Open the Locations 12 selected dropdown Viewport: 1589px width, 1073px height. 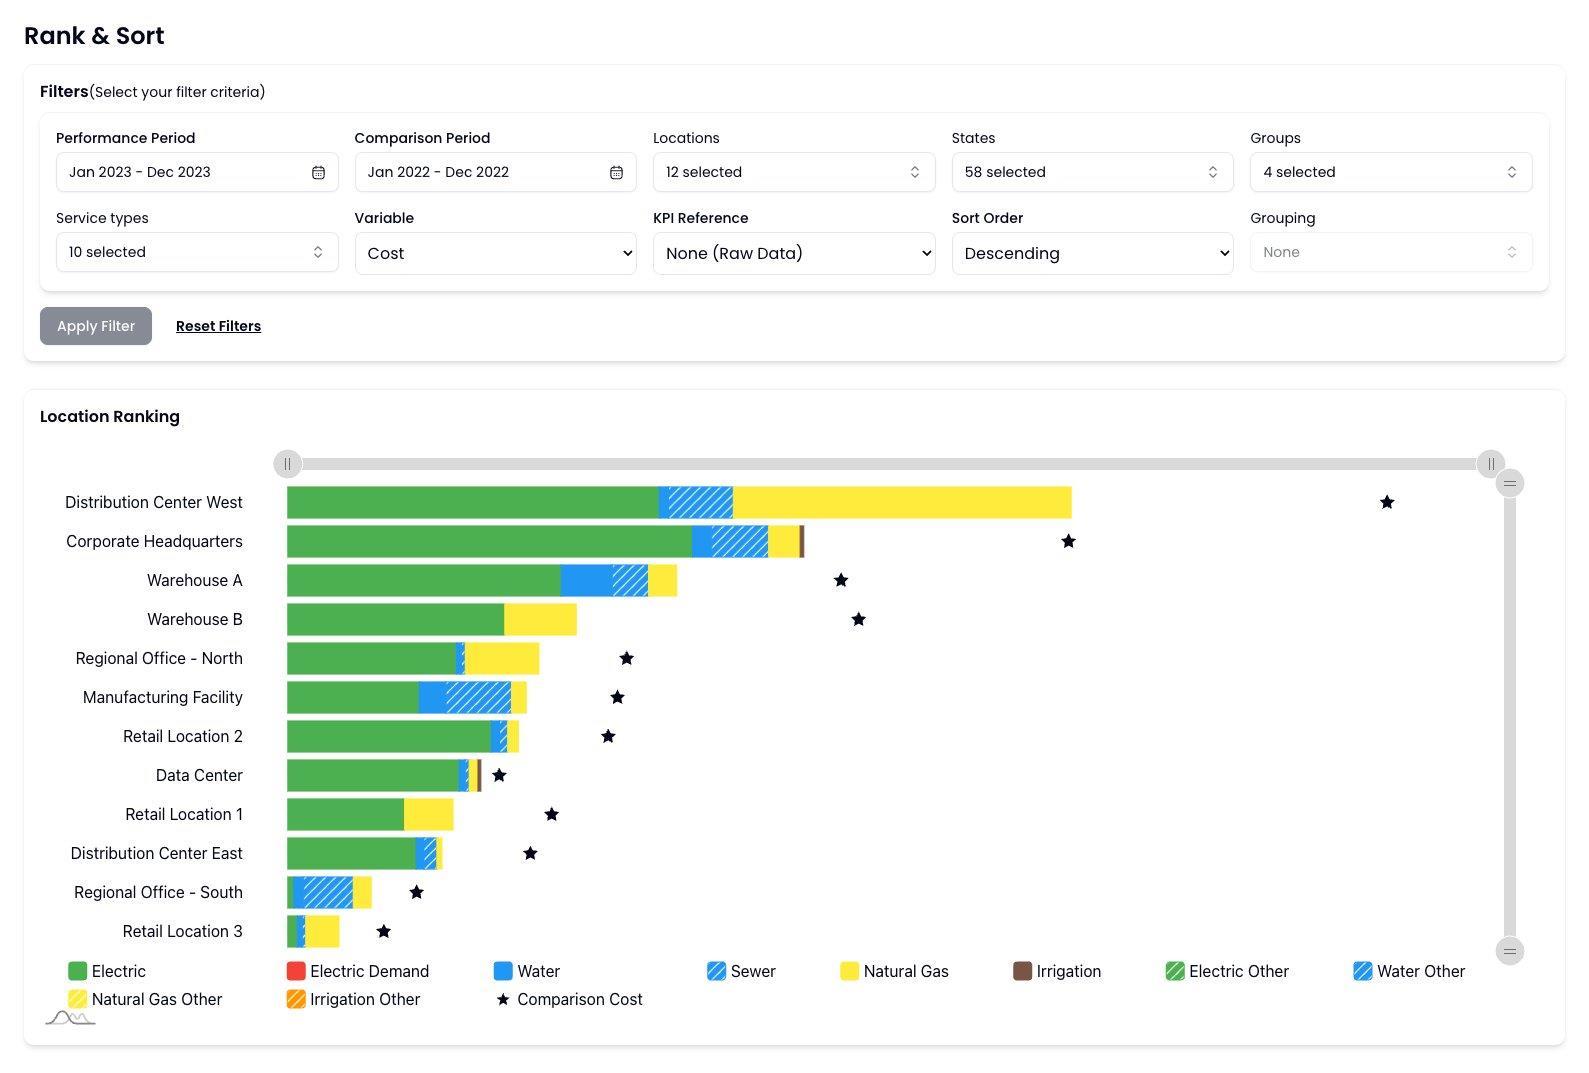click(x=794, y=172)
